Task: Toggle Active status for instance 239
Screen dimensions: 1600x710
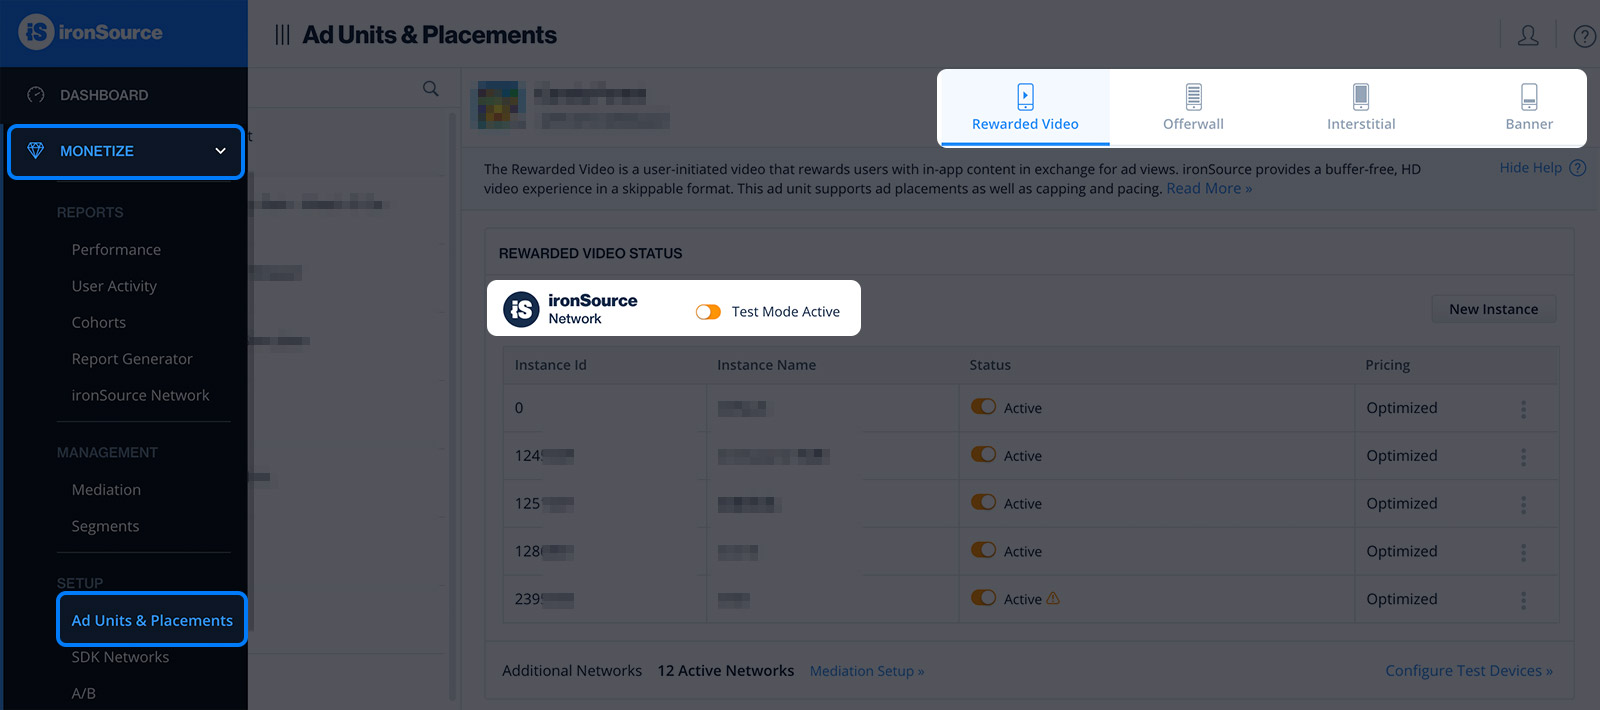Action: [983, 598]
